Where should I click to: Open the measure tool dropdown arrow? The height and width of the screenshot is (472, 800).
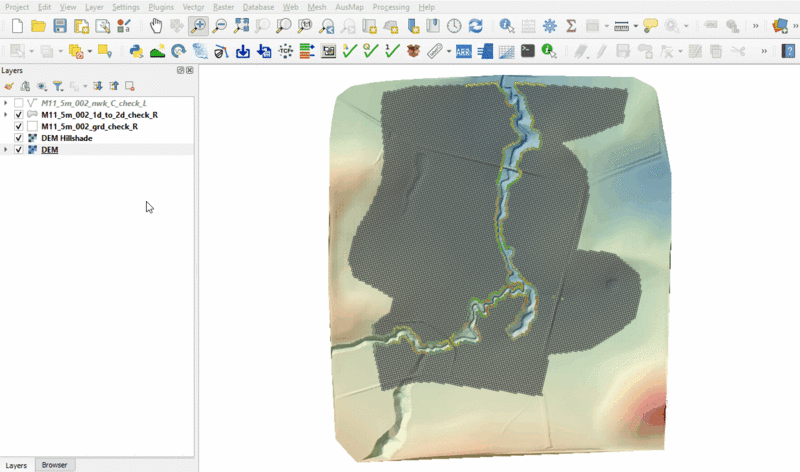(x=636, y=25)
